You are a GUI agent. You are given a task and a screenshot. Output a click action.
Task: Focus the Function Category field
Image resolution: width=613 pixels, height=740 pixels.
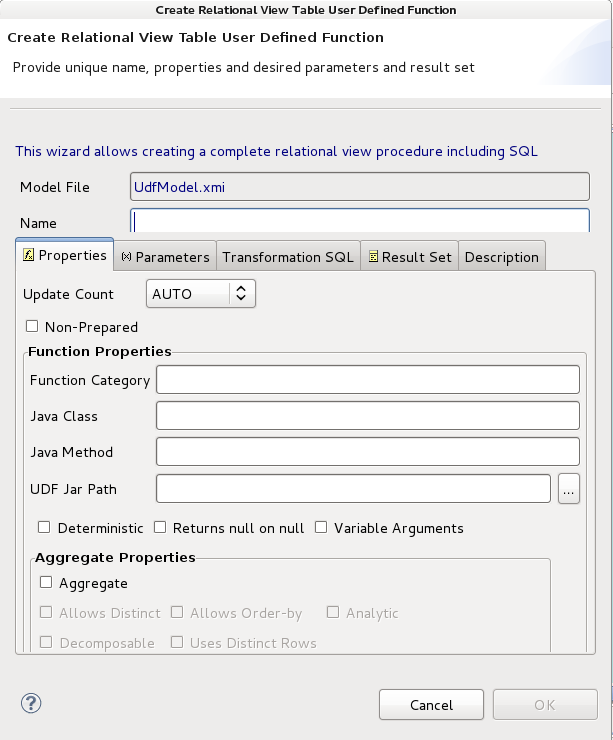pyautogui.click(x=368, y=380)
